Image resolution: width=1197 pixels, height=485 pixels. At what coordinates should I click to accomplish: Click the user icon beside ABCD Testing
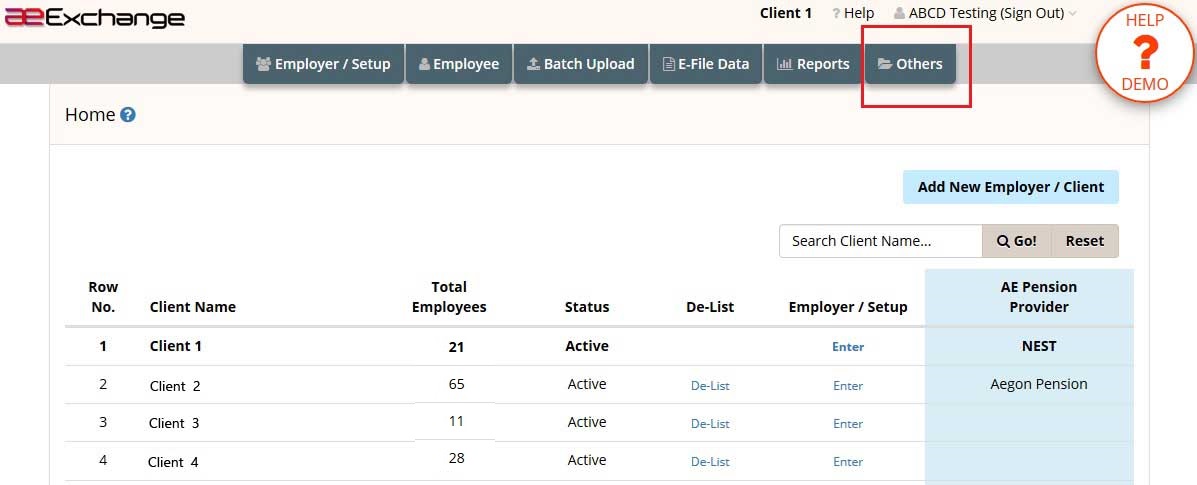click(899, 14)
